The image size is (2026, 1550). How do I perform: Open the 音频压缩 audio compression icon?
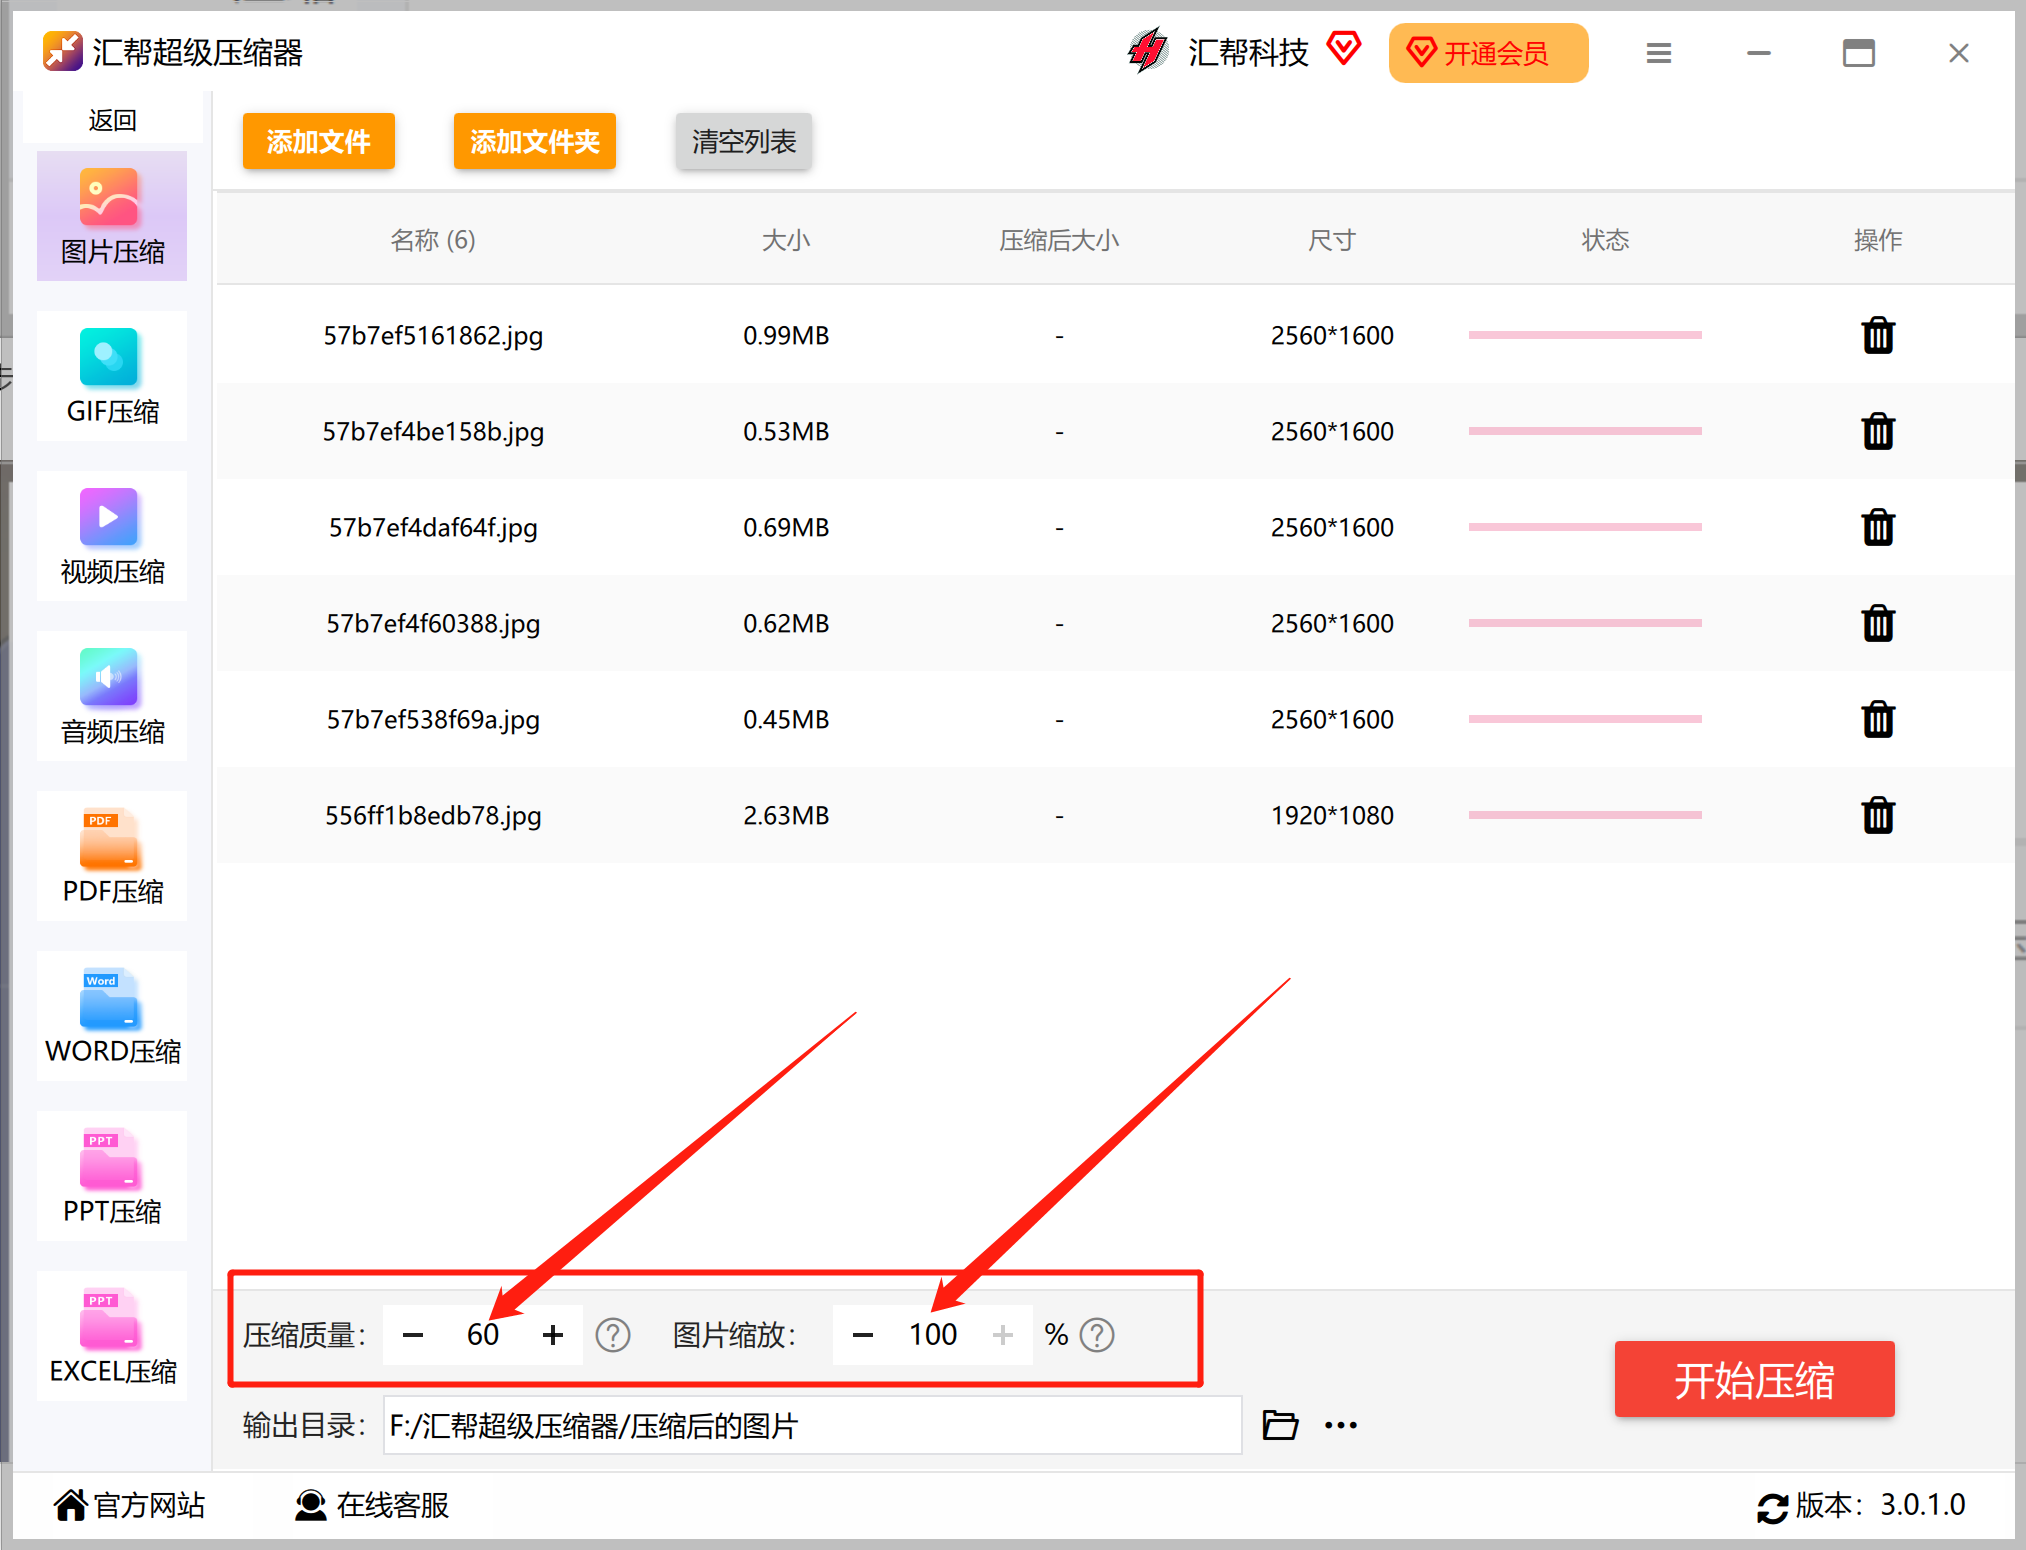pos(109,677)
